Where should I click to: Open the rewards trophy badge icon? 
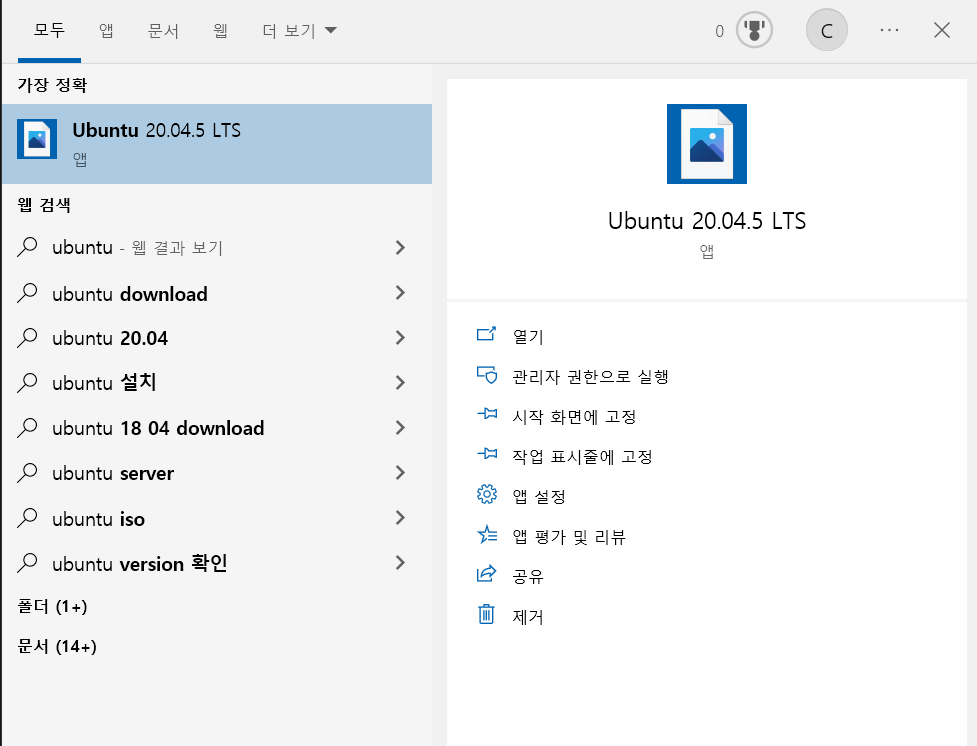(x=754, y=30)
